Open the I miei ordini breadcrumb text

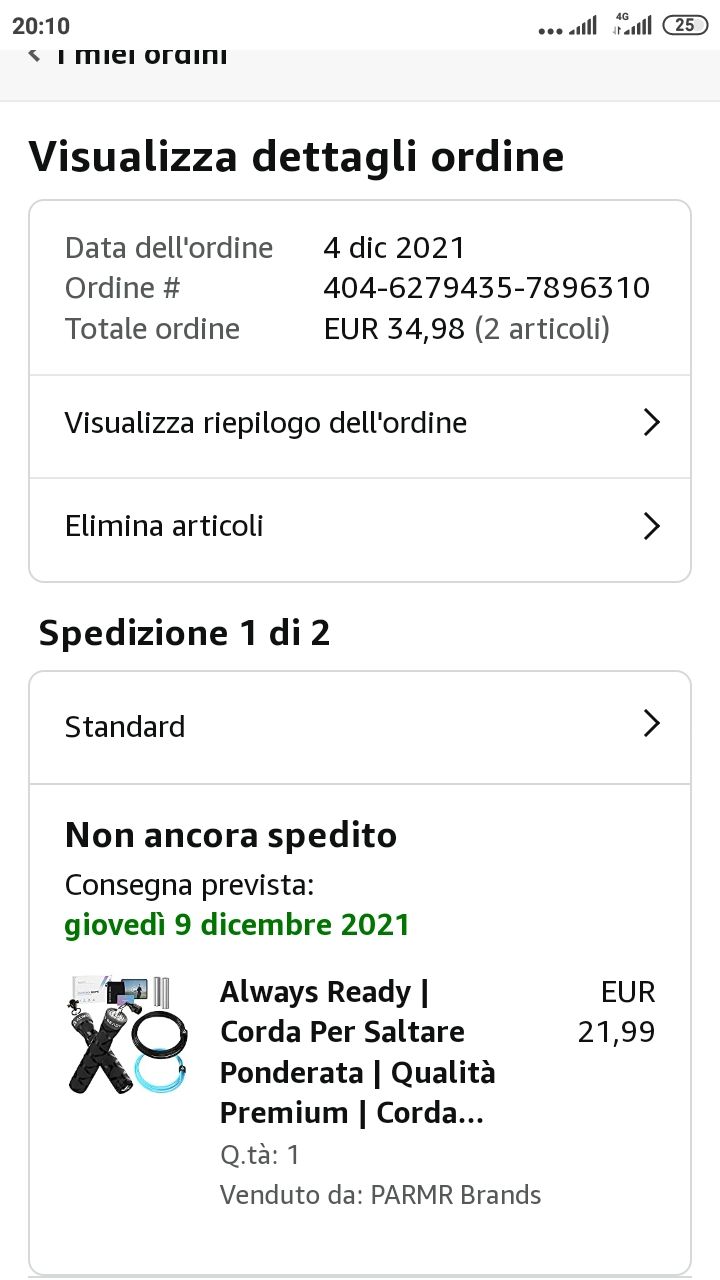tap(142, 56)
